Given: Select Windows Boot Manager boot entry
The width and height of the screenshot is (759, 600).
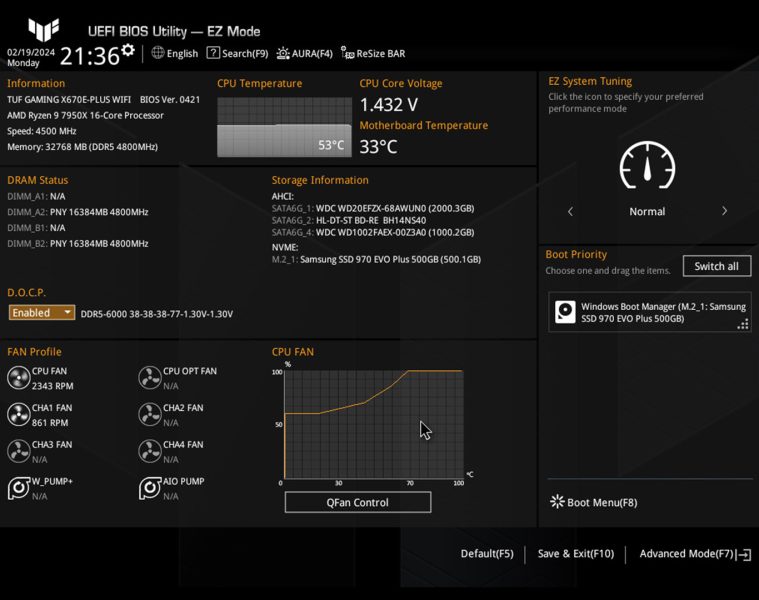Looking at the screenshot, I should [x=650, y=312].
